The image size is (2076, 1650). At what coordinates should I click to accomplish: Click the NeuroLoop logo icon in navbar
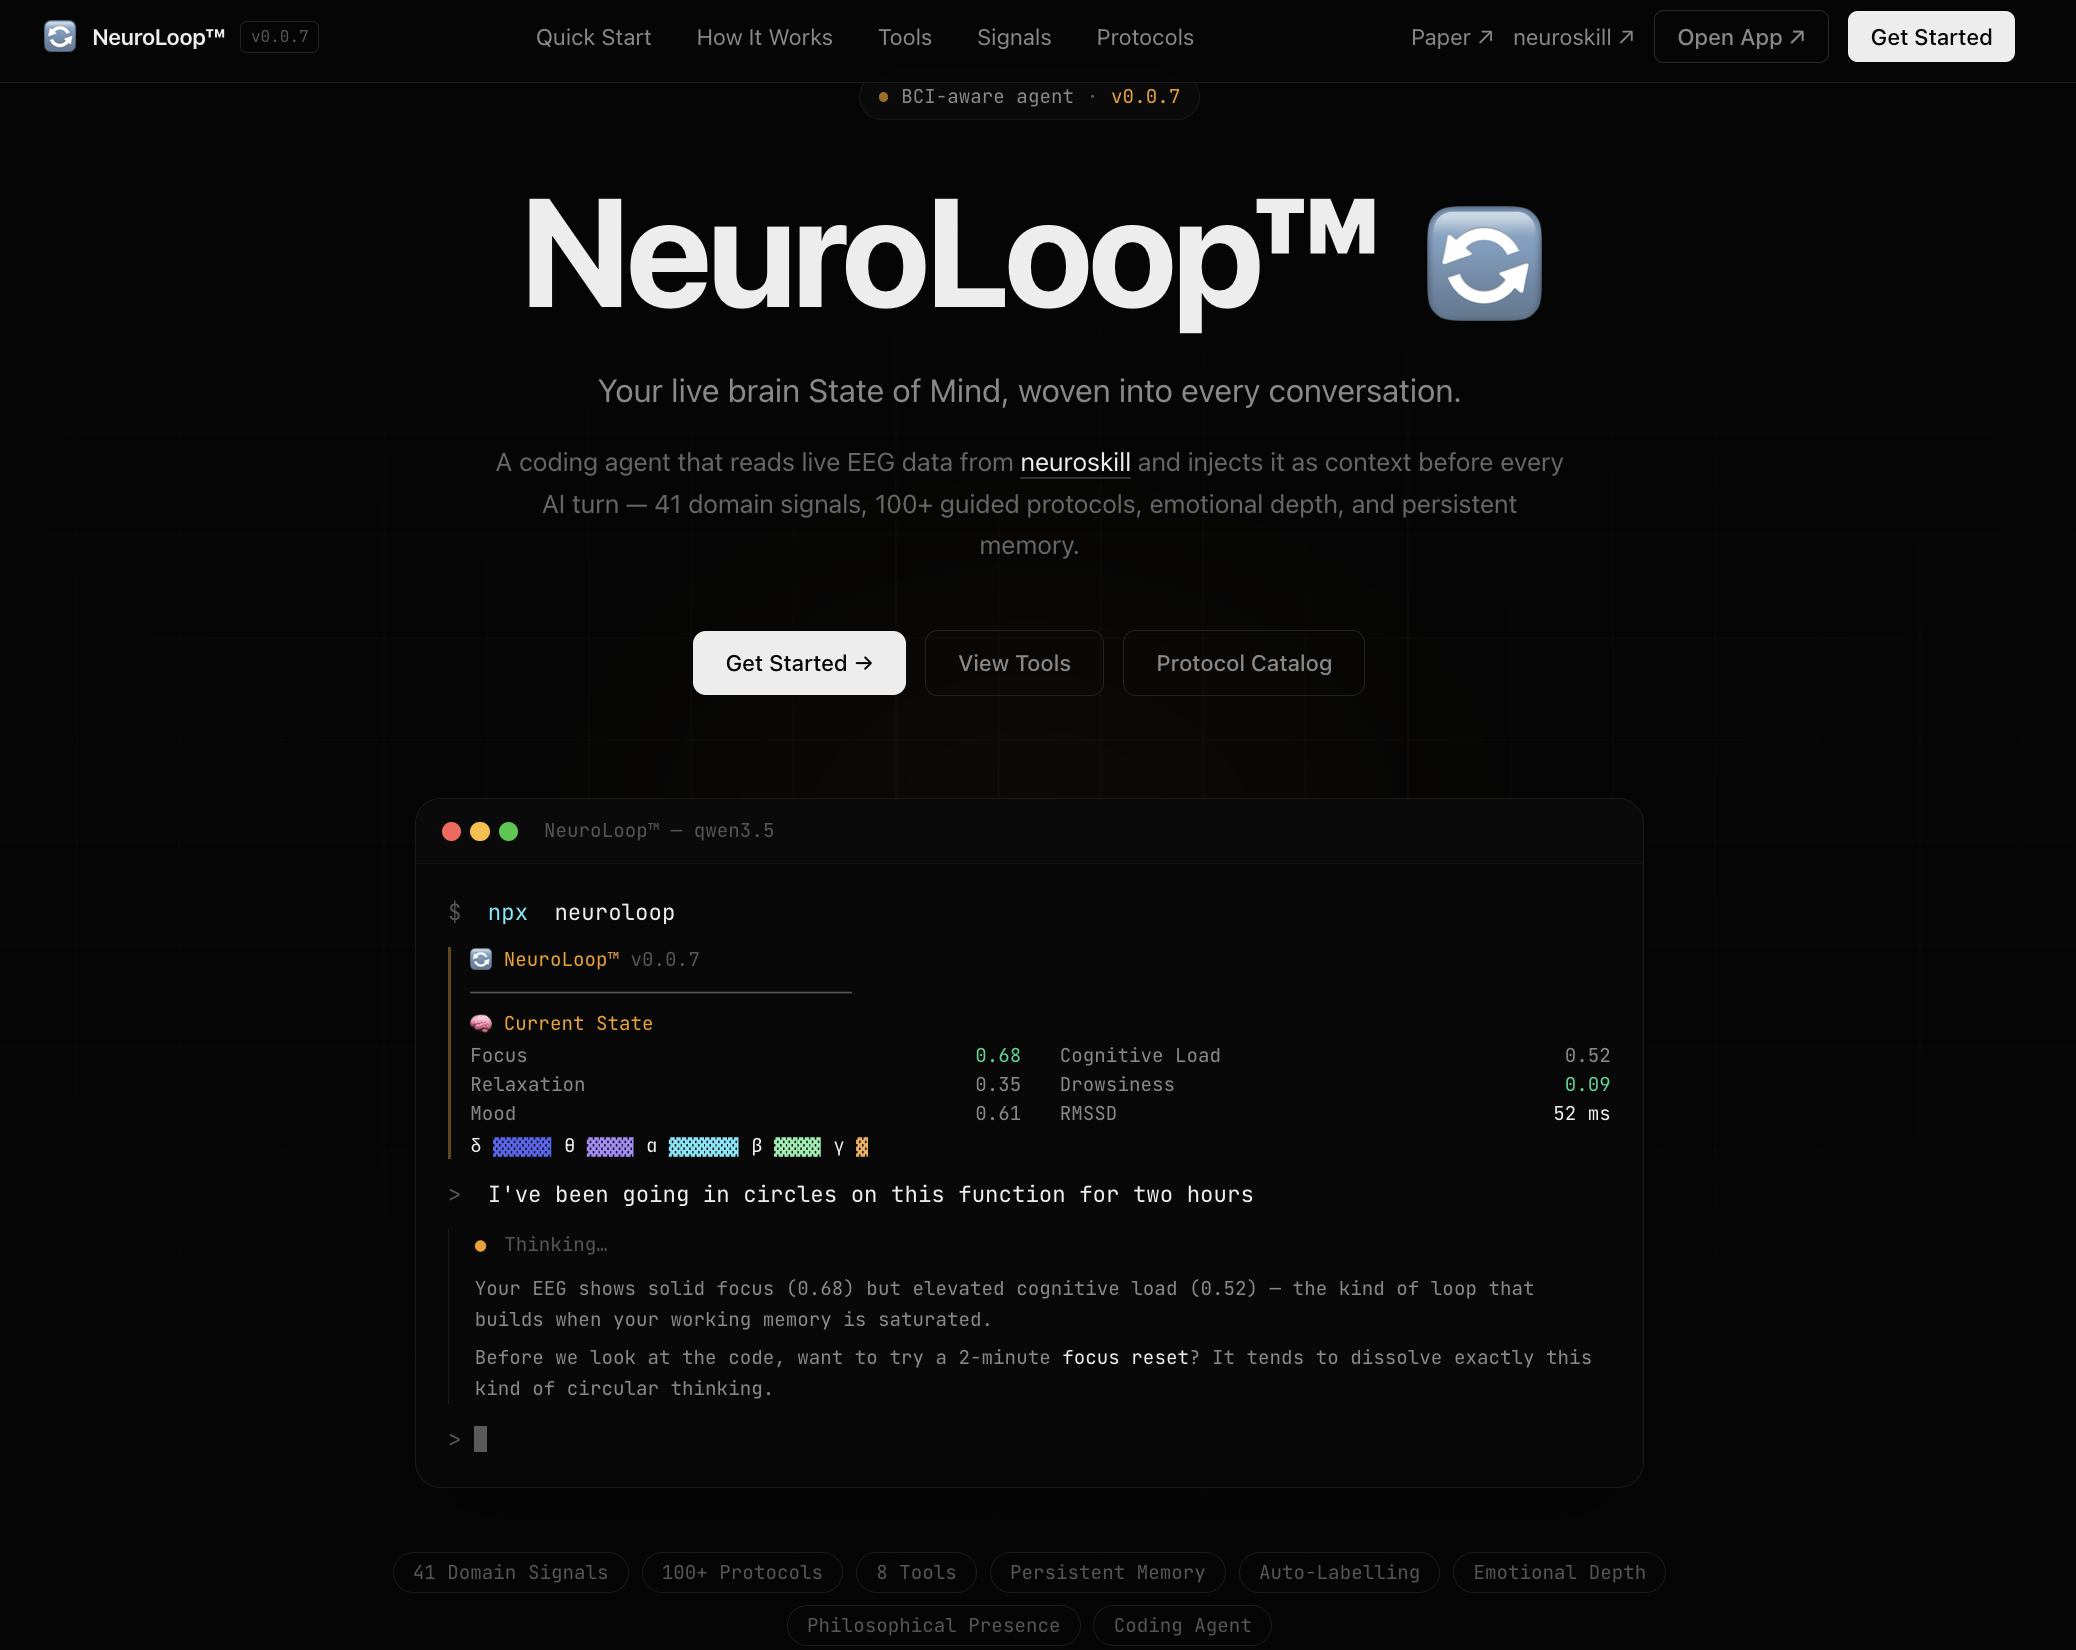(60, 37)
